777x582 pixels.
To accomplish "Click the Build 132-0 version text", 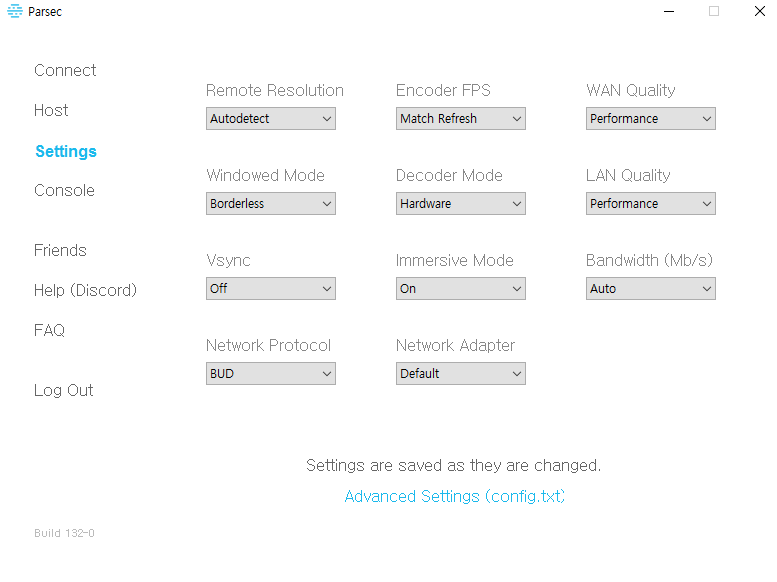I will (64, 533).
